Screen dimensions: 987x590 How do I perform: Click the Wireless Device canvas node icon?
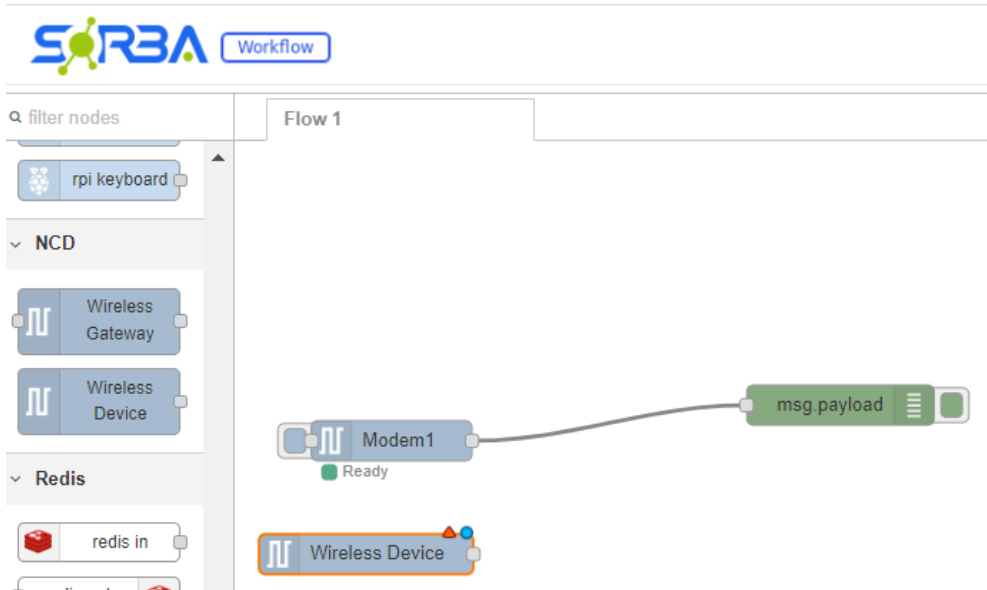(x=279, y=553)
